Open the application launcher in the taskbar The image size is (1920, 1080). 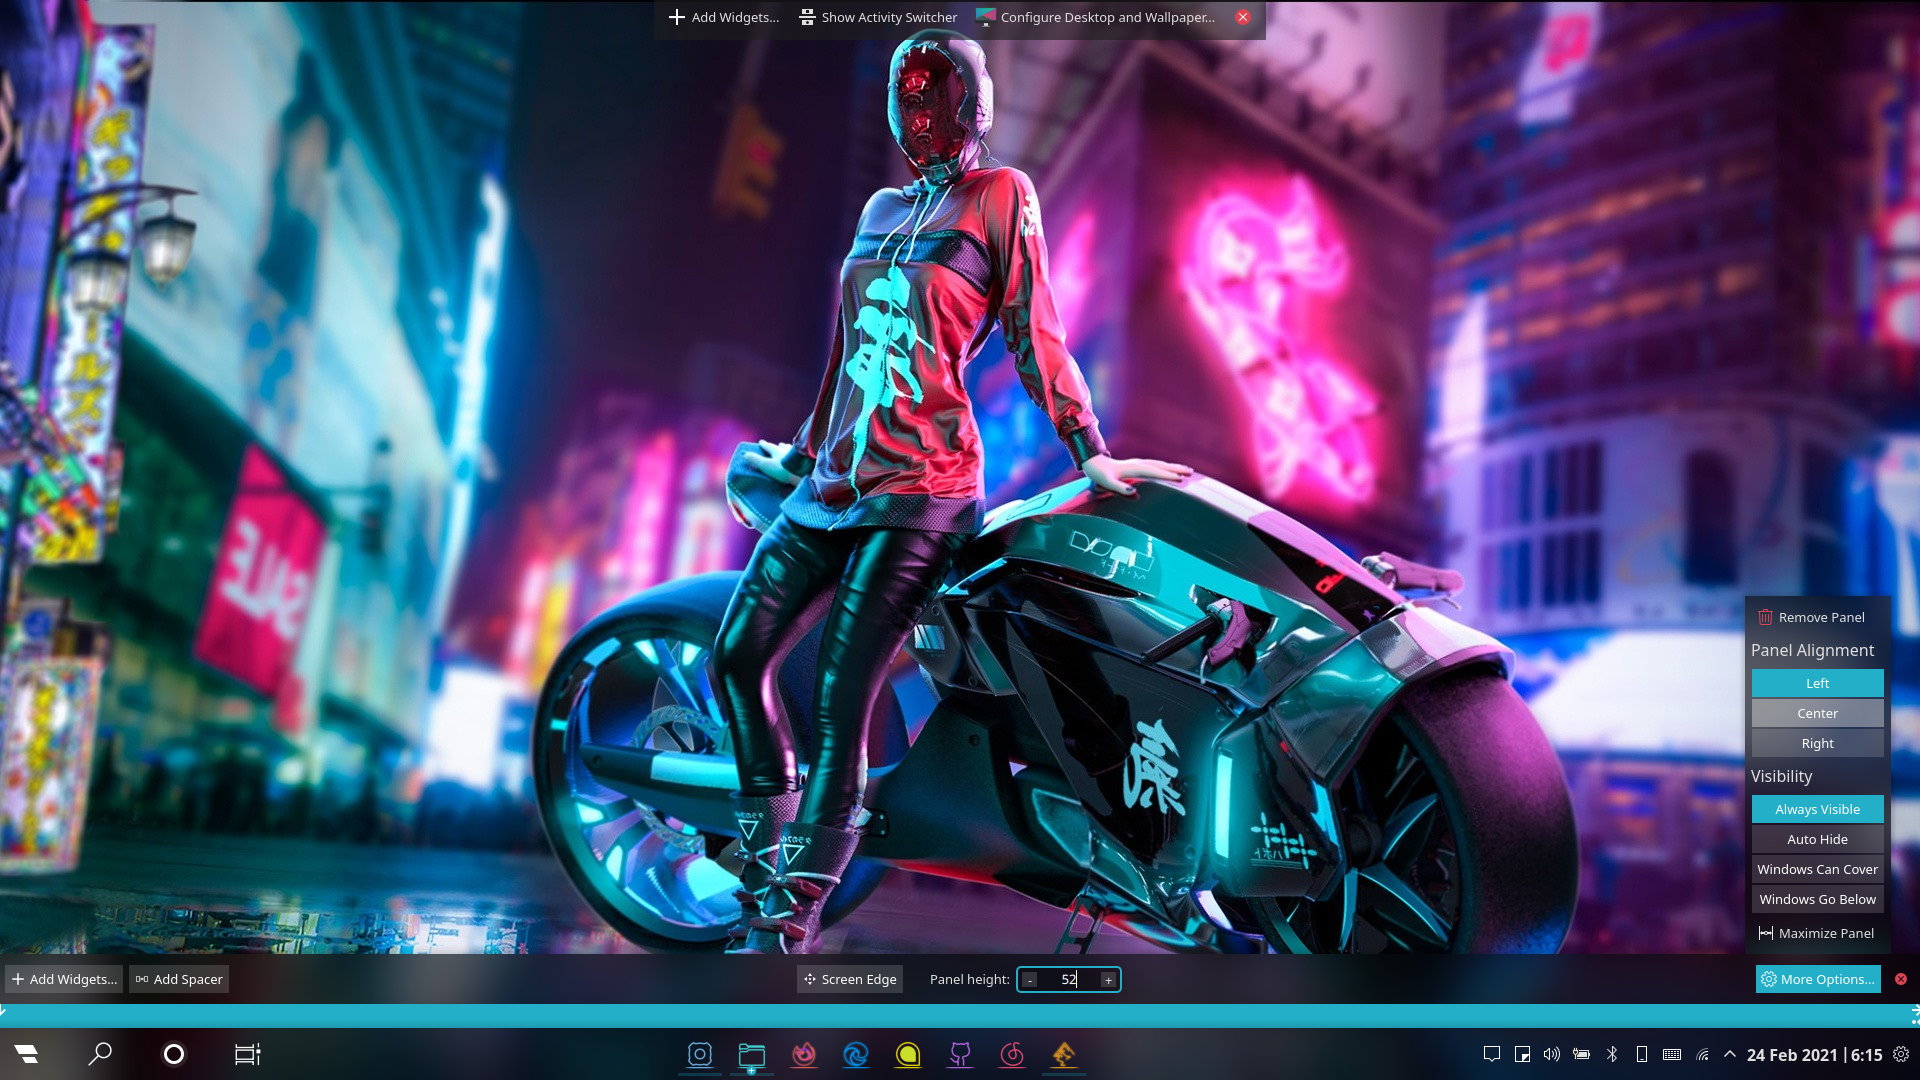coord(26,1054)
